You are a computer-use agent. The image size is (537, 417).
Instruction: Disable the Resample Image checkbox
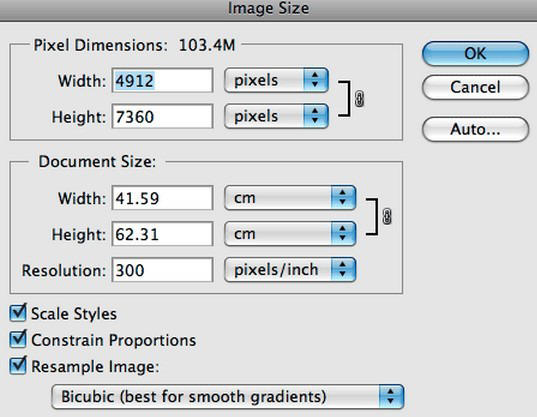(x=18, y=365)
